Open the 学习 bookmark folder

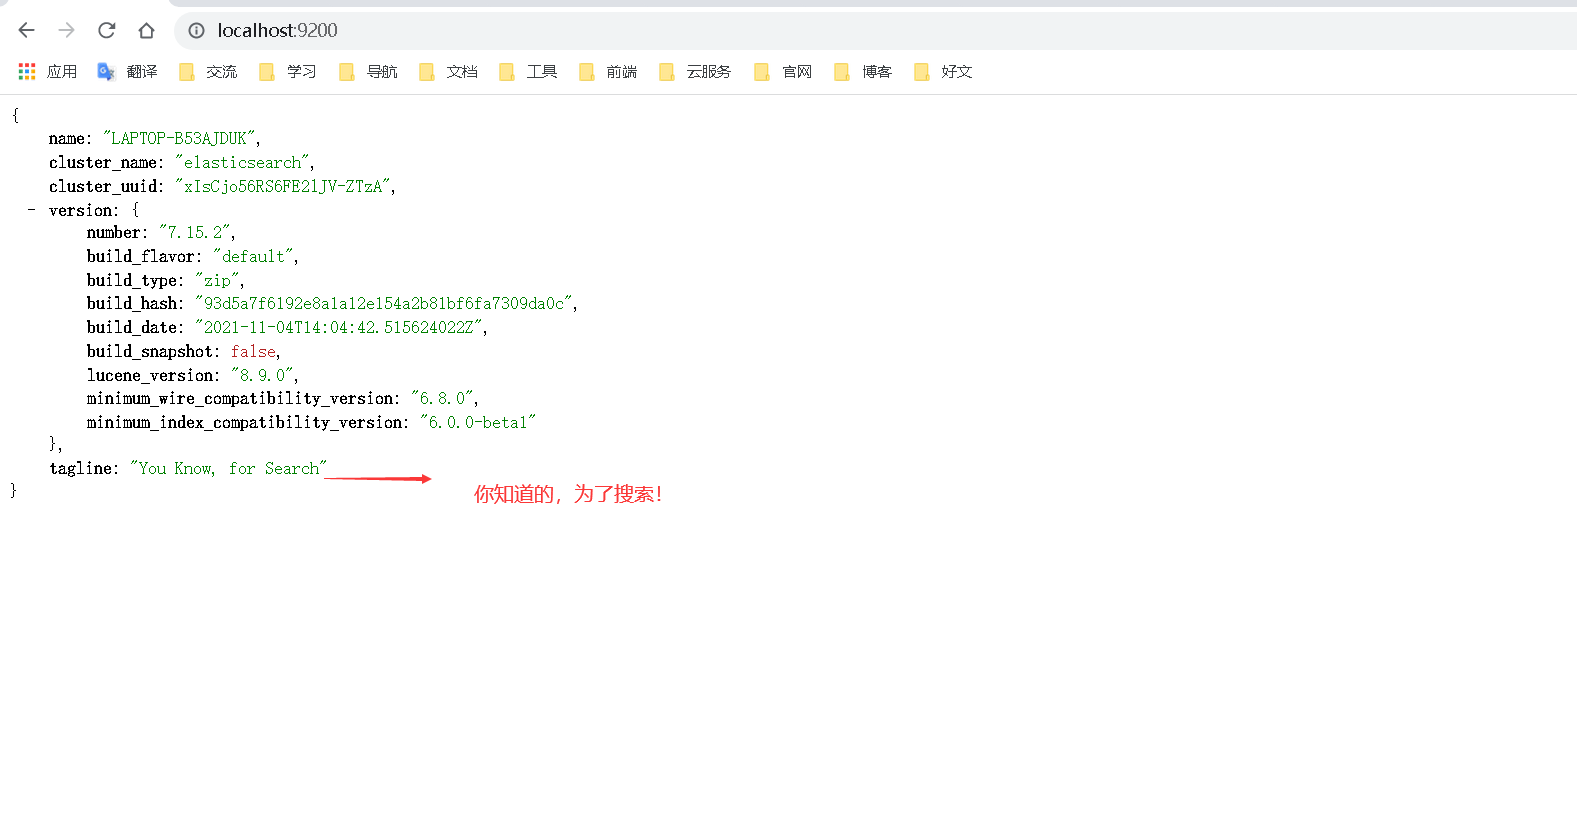(288, 72)
